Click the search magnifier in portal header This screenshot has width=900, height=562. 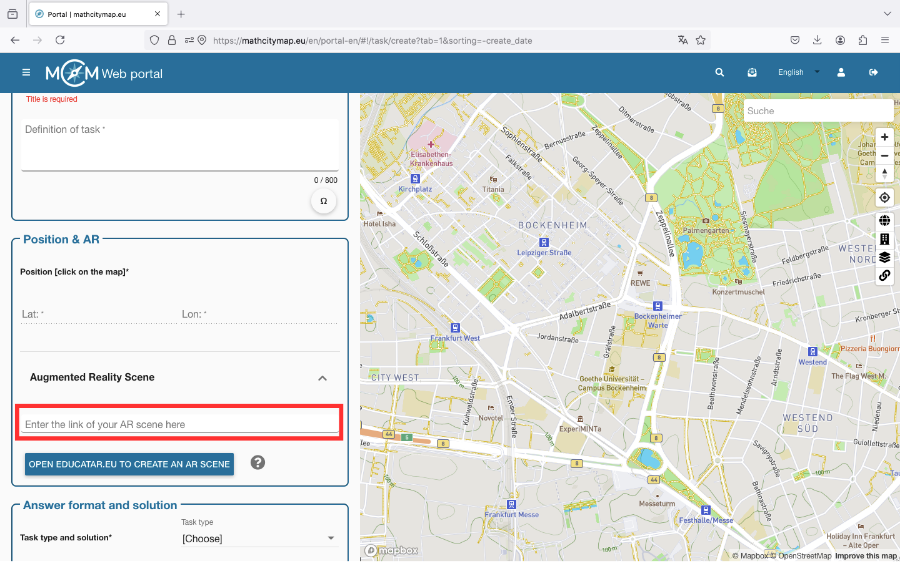pyautogui.click(x=719, y=73)
